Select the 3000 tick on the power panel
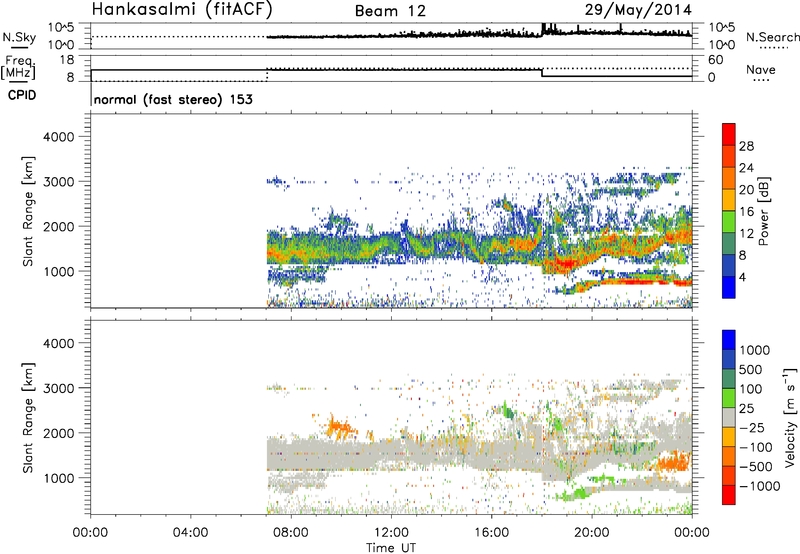Screen dimensions: 800x554 (58, 182)
